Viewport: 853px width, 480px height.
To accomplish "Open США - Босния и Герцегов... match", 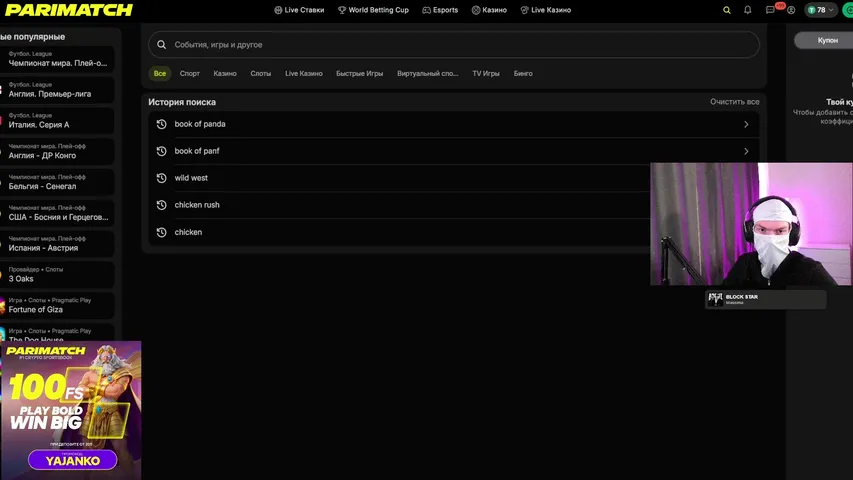I will pyautogui.click(x=57, y=213).
